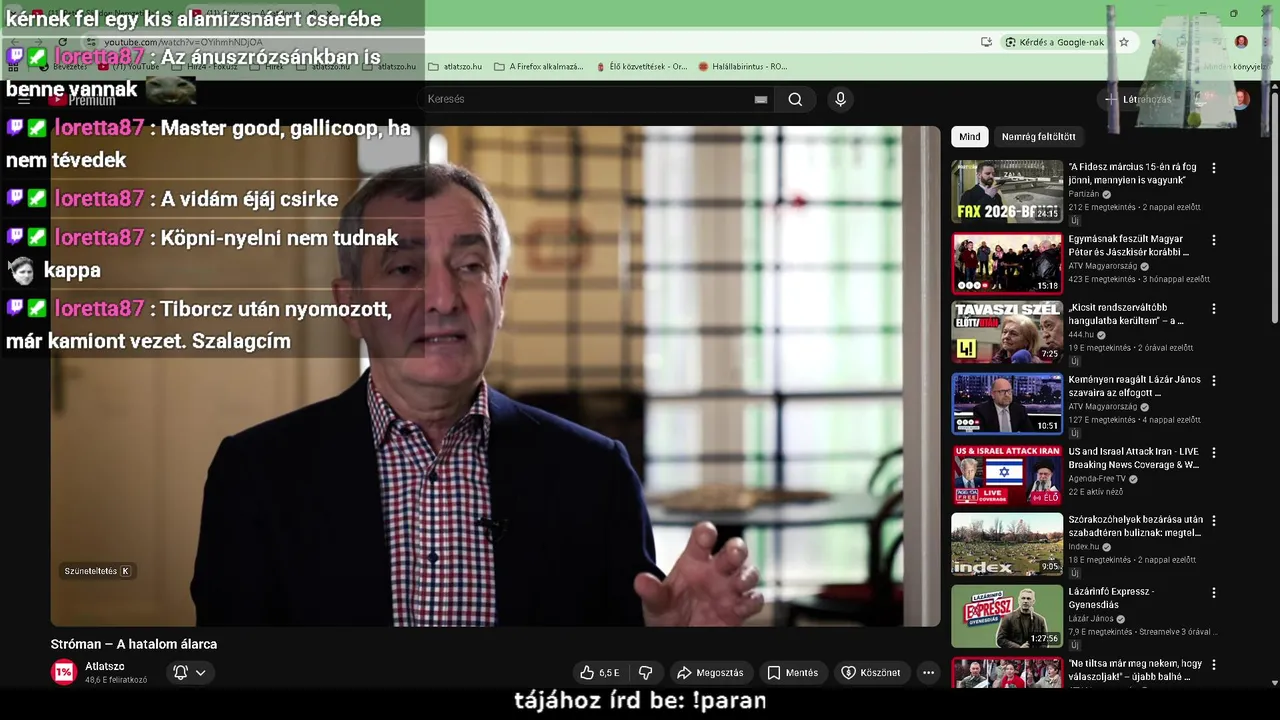This screenshot has height=720, width=1280.
Task: Click the Mentés save button
Action: pyautogui.click(x=792, y=673)
